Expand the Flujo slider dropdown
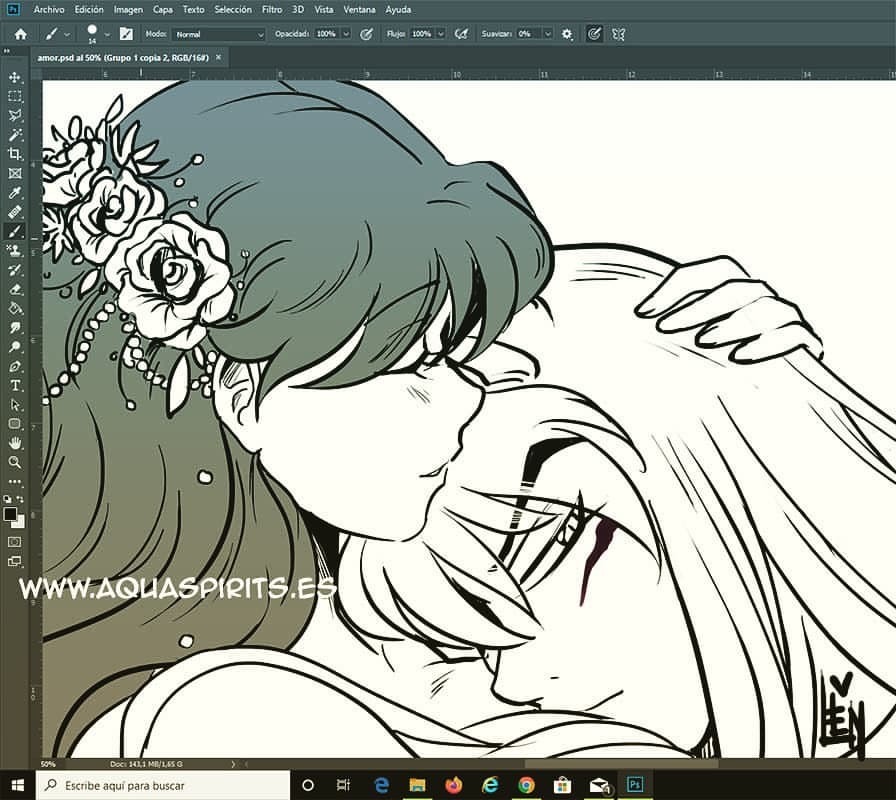 [441, 34]
